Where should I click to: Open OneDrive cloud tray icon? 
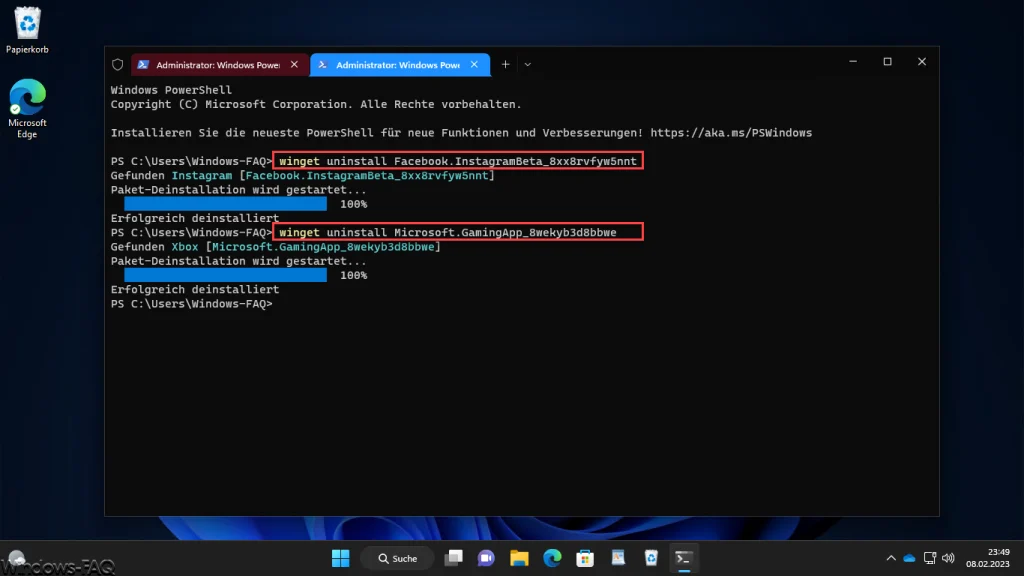(909, 558)
